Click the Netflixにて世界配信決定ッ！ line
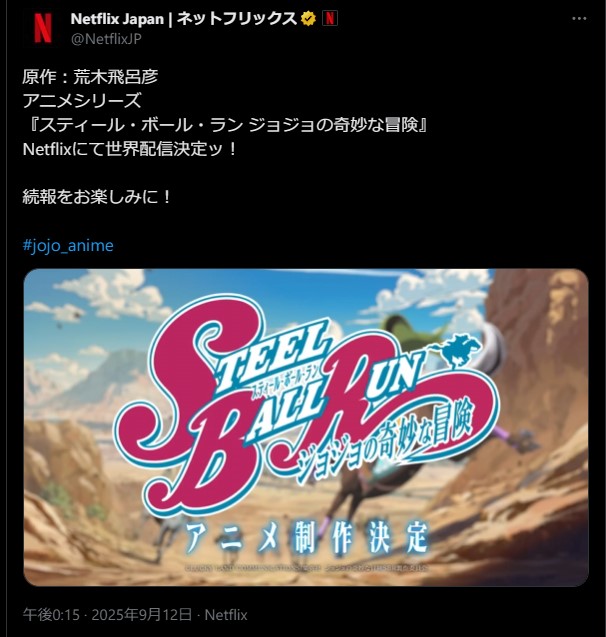The height and width of the screenshot is (637, 606). pyautogui.click(x=130, y=149)
